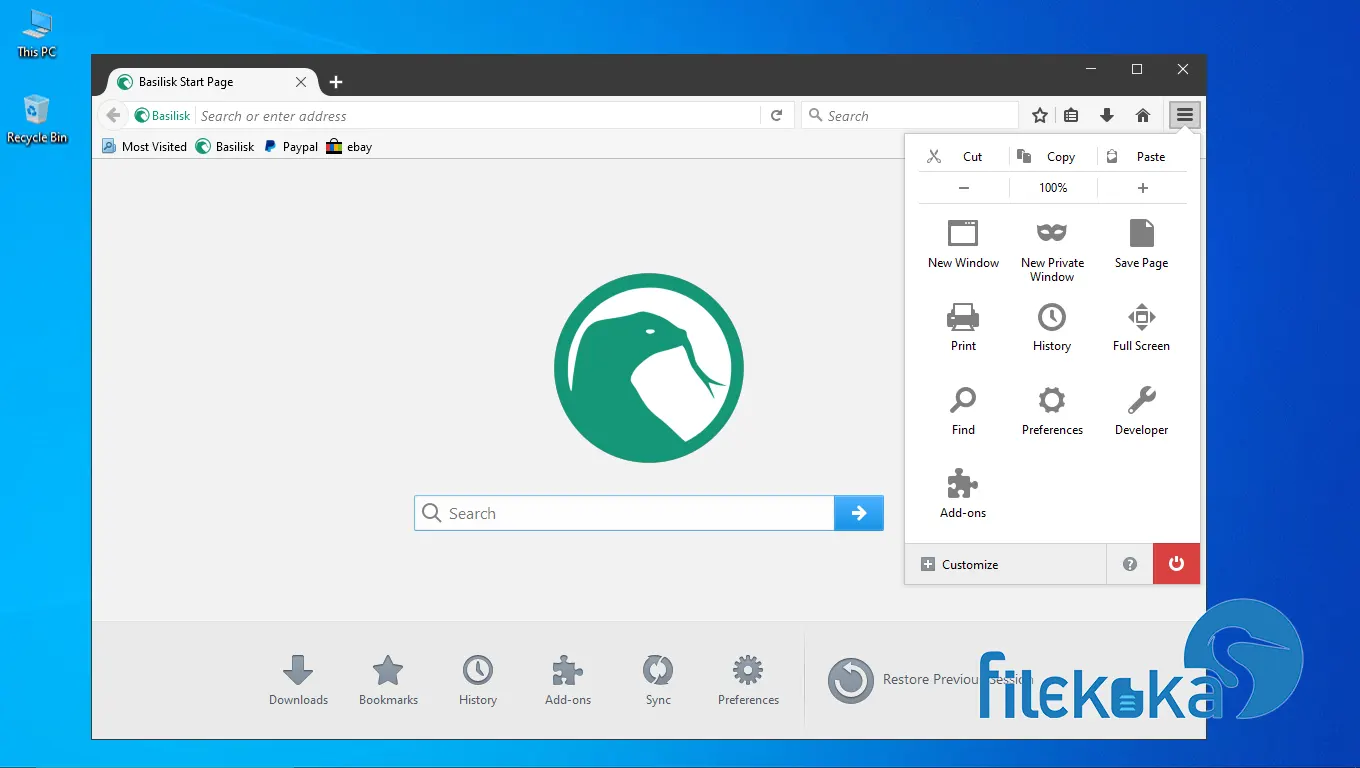The height and width of the screenshot is (768, 1360).
Task: Open Add-ons on the start page
Action: coord(568,680)
